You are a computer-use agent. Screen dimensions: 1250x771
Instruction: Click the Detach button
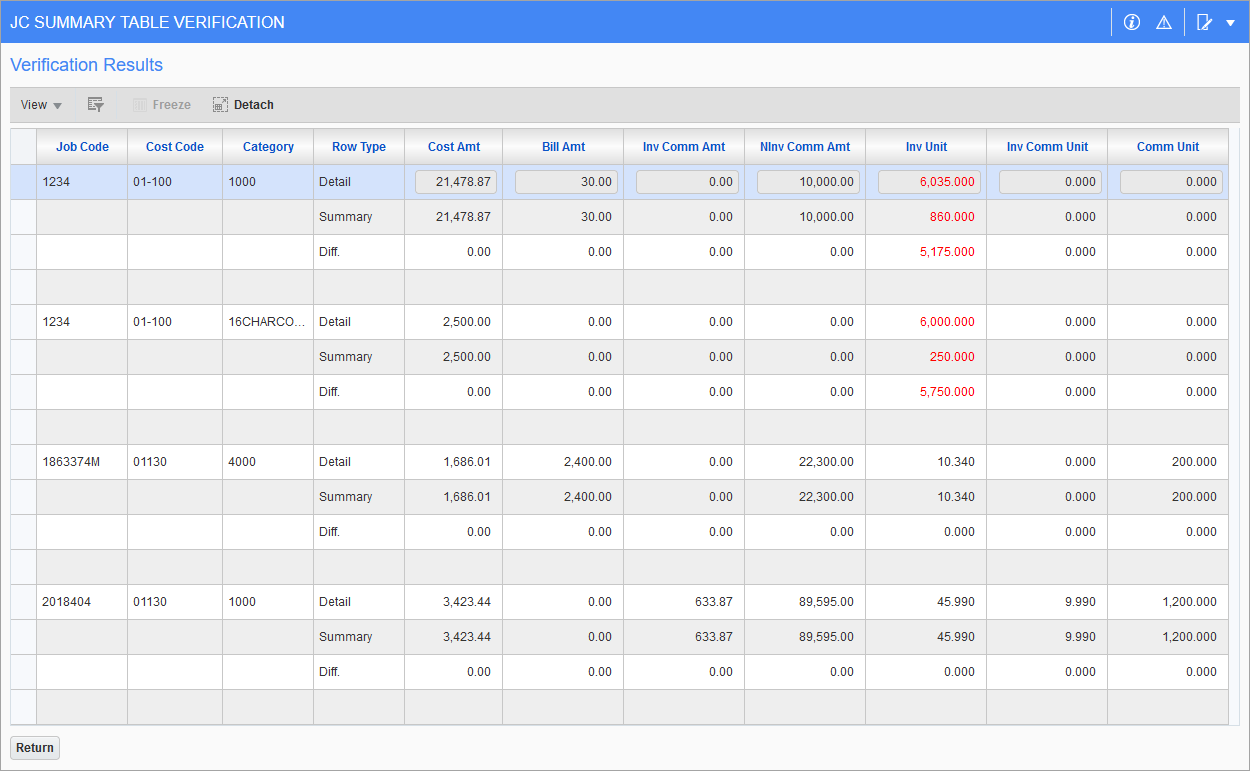pos(243,105)
